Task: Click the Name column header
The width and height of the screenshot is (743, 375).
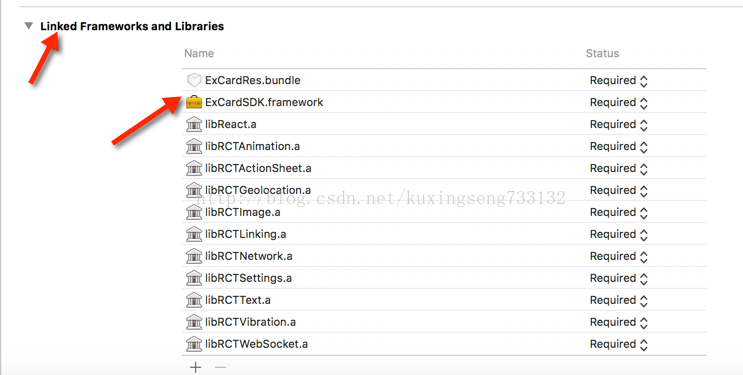Action: 199,53
